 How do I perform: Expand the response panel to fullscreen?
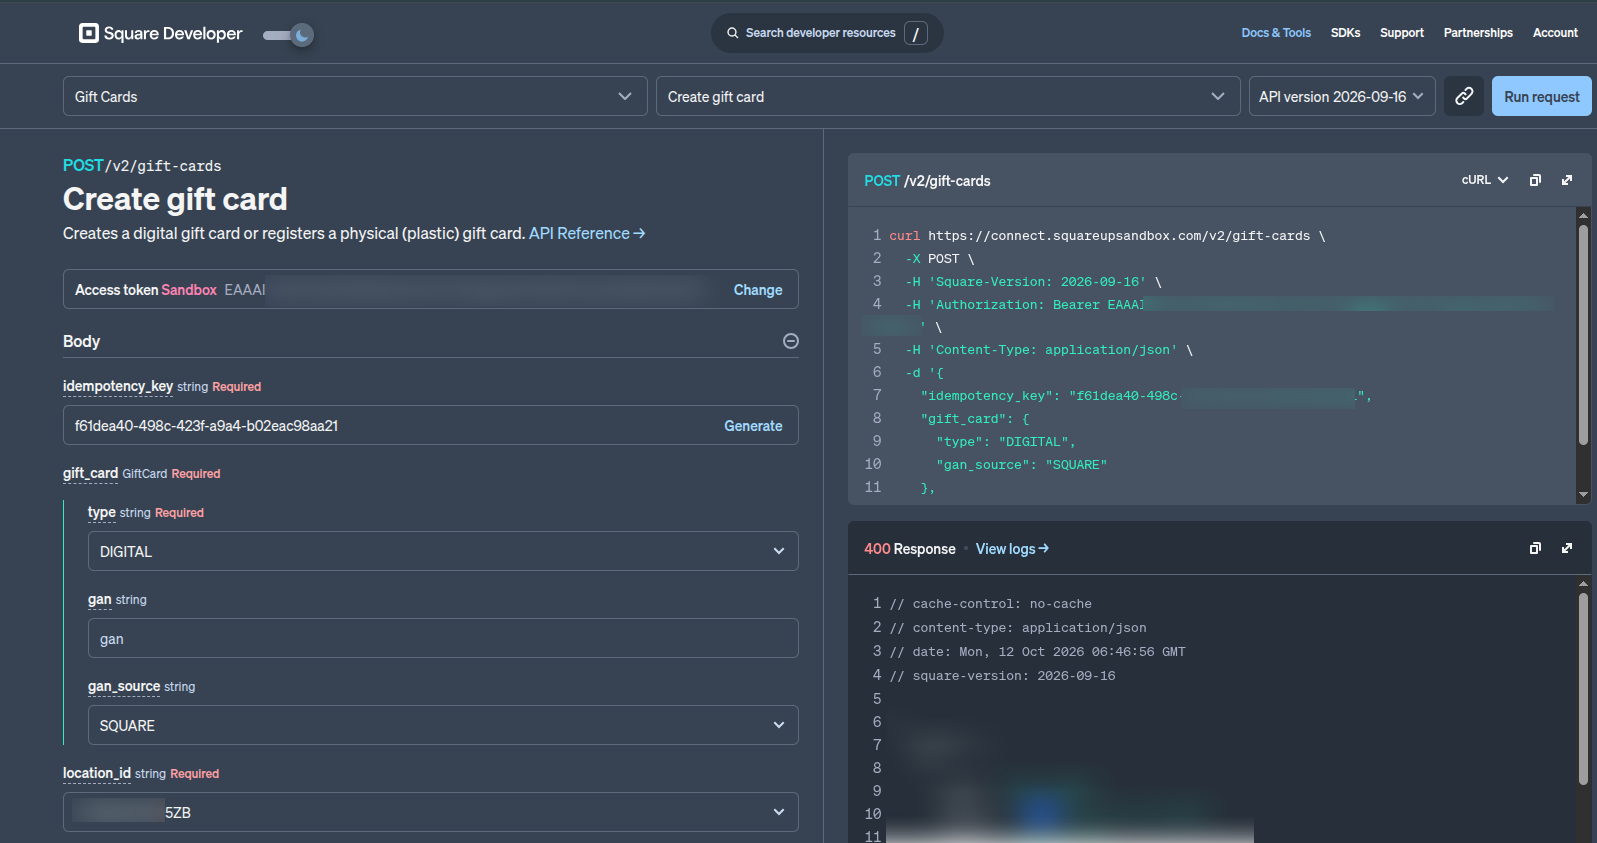click(x=1567, y=548)
